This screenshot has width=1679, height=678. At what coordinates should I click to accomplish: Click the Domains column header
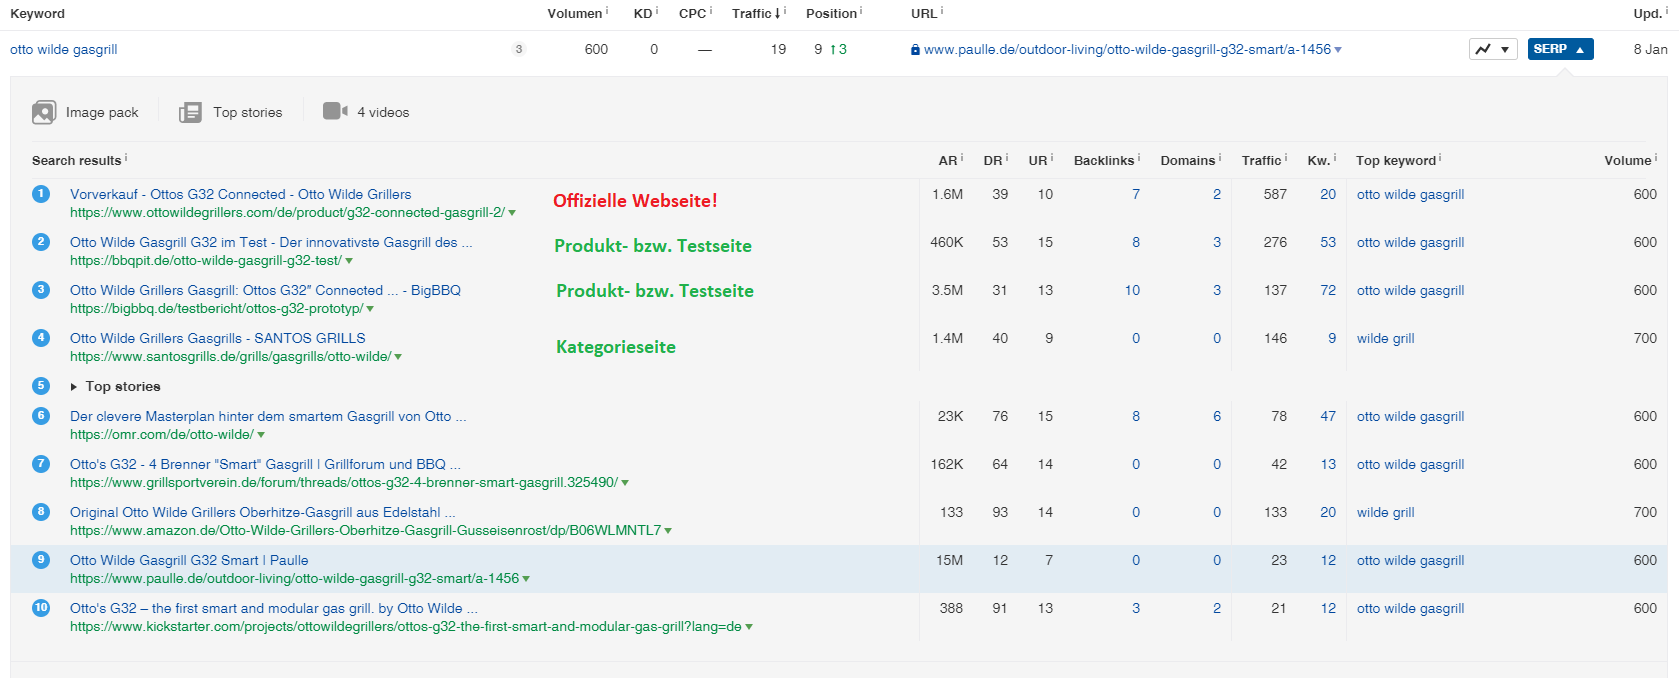pos(1188,160)
